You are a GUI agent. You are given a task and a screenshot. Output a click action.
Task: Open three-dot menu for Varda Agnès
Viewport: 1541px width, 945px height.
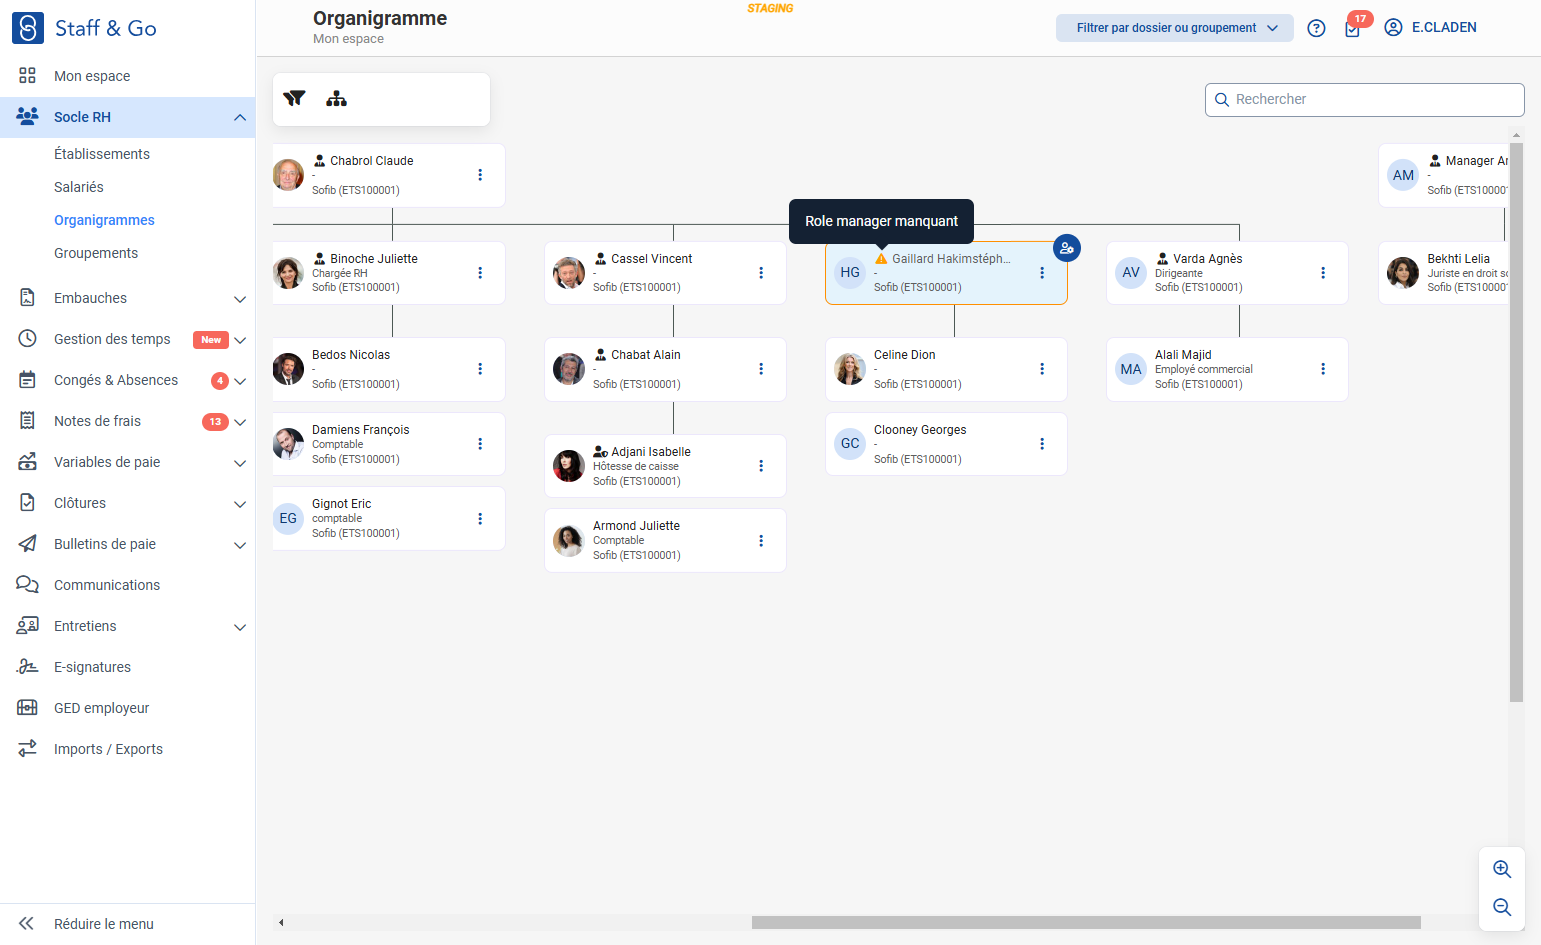(1323, 273)
